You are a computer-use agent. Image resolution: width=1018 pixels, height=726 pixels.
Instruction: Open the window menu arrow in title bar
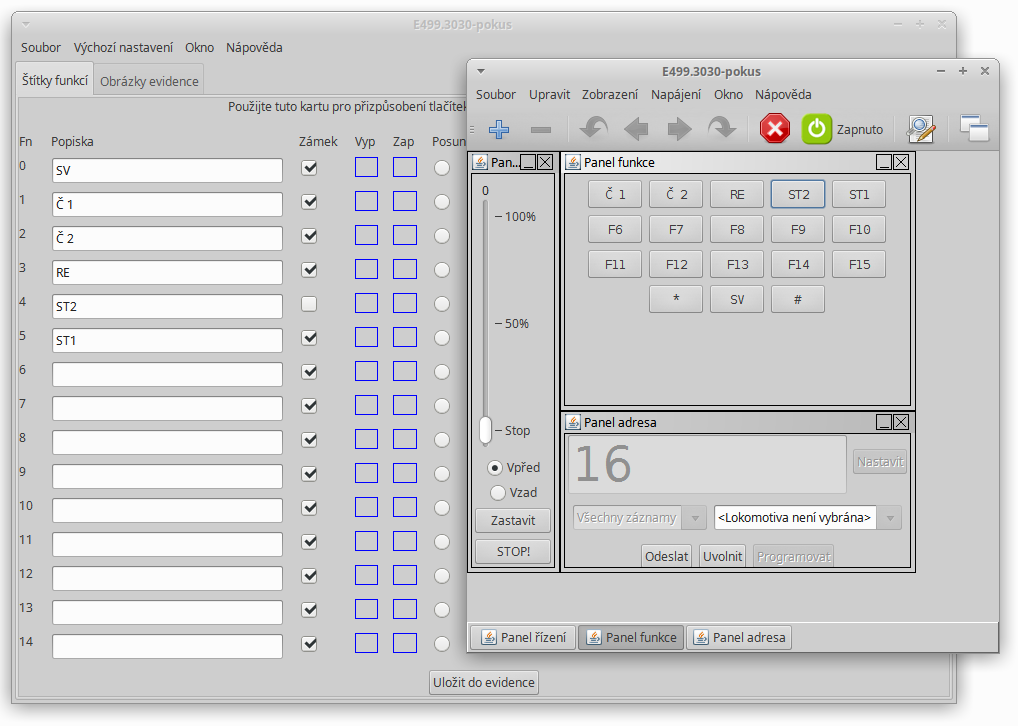tap(481, 71)
